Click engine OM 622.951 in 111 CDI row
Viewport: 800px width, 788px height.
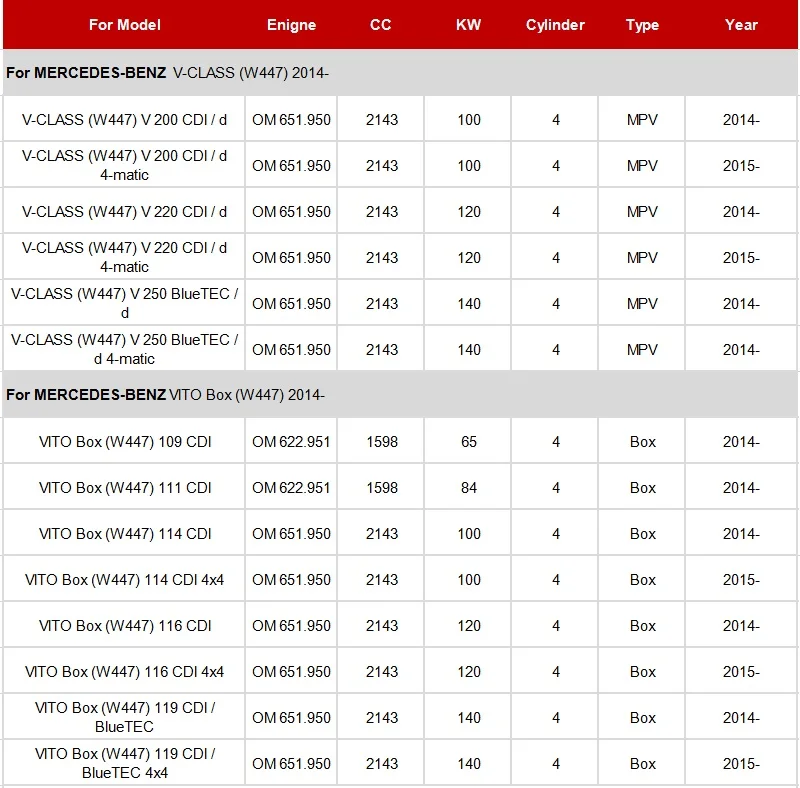tap(291, 487)
